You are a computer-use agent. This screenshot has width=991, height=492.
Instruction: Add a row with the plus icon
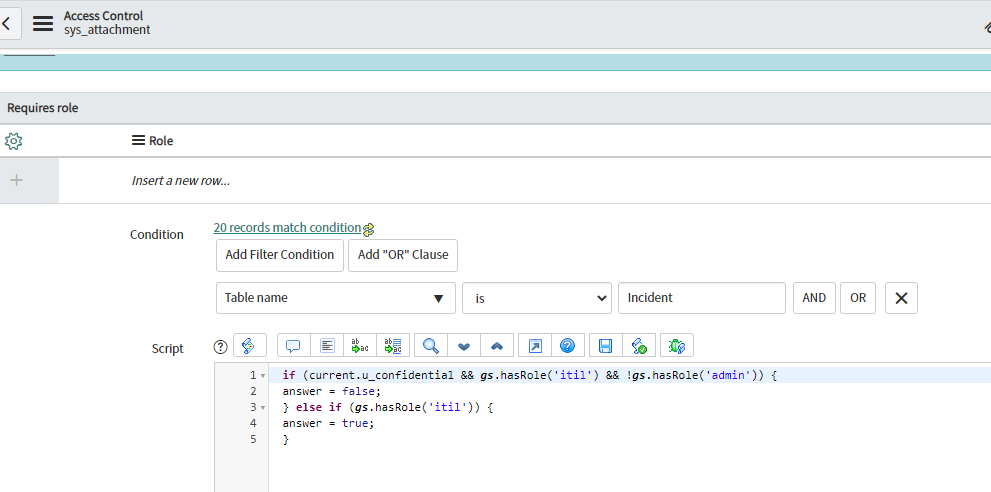(16, 180)
